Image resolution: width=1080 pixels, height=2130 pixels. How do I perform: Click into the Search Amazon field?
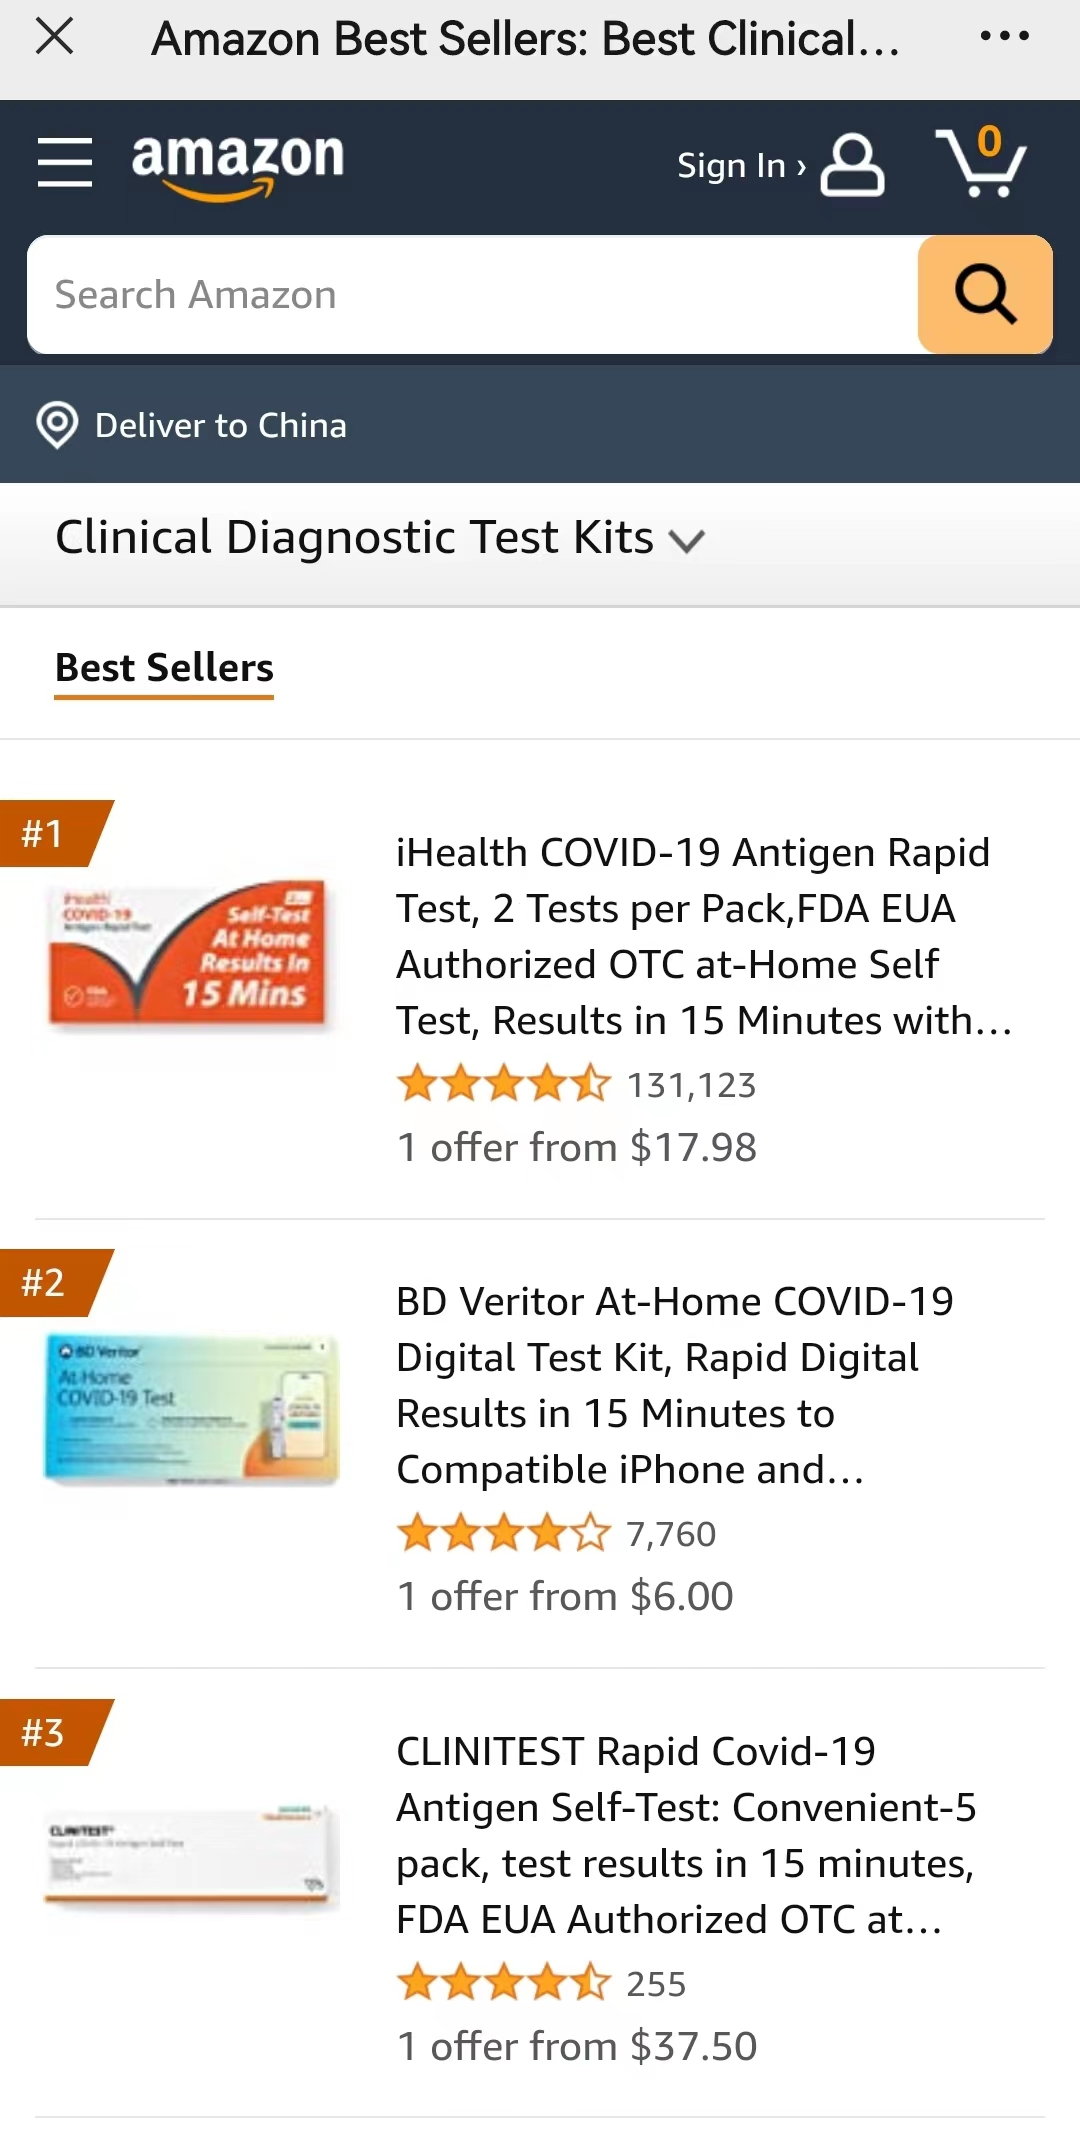tap(470, 295)
